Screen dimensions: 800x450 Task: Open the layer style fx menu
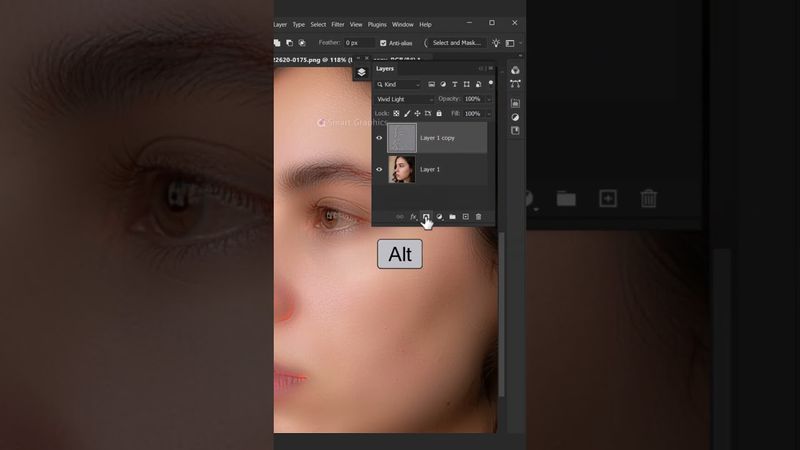click(413, 216)
